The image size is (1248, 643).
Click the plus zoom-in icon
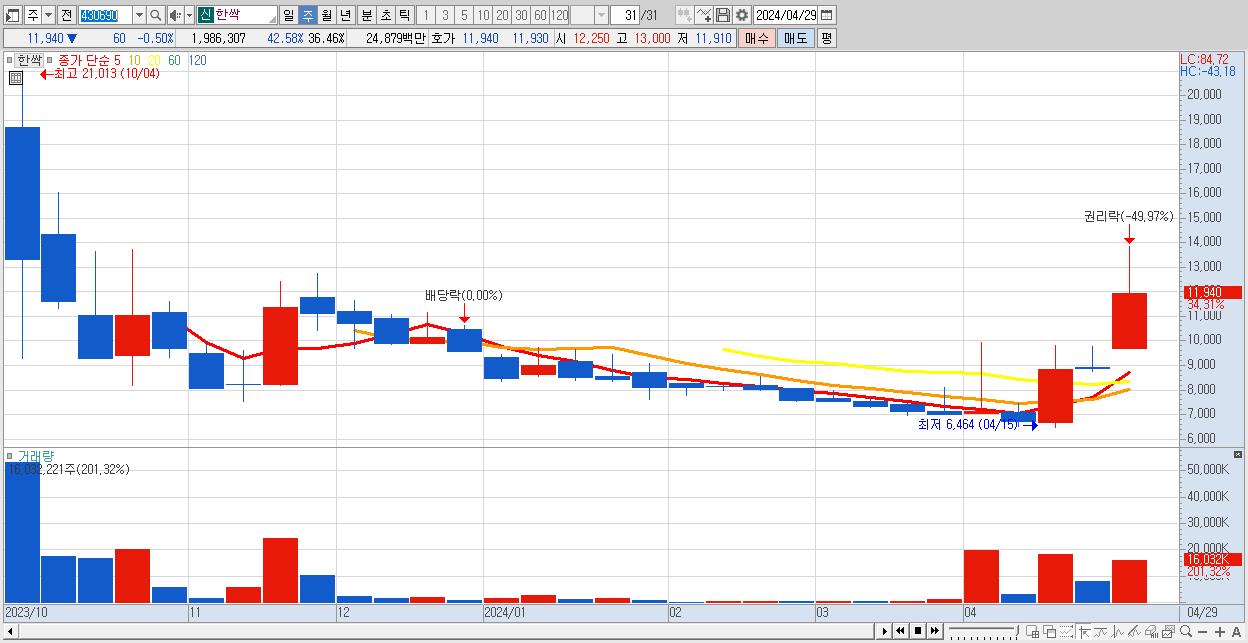[1220, 632]
